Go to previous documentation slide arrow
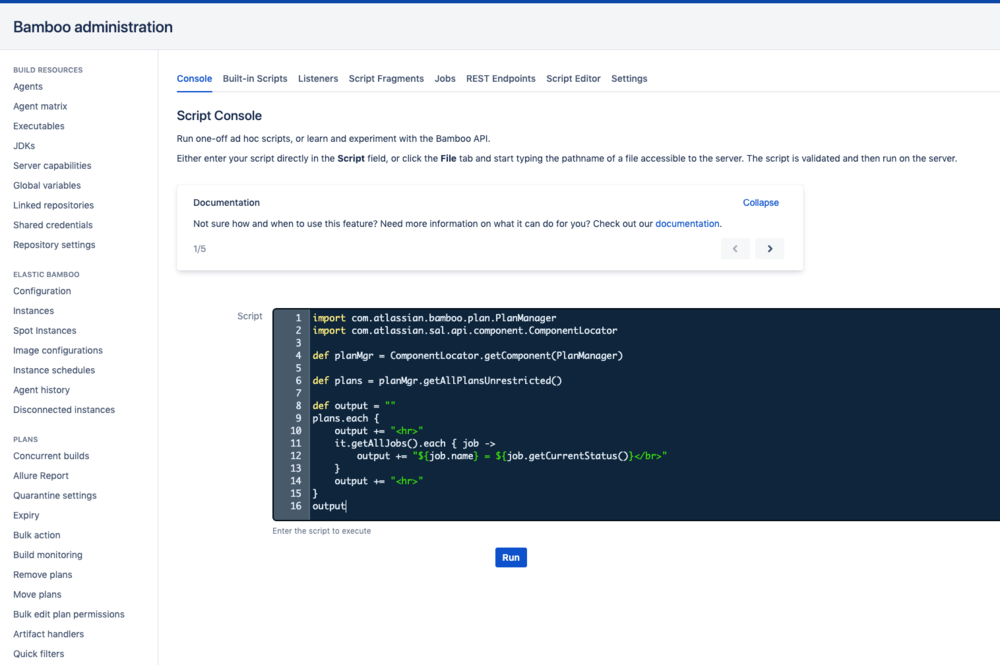 (x=735, y=249)
